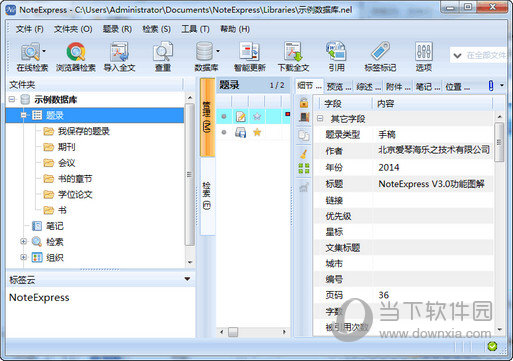Toggle the star on the first record
The height and width of the screenshot is (361, 513).
point(257,116)
